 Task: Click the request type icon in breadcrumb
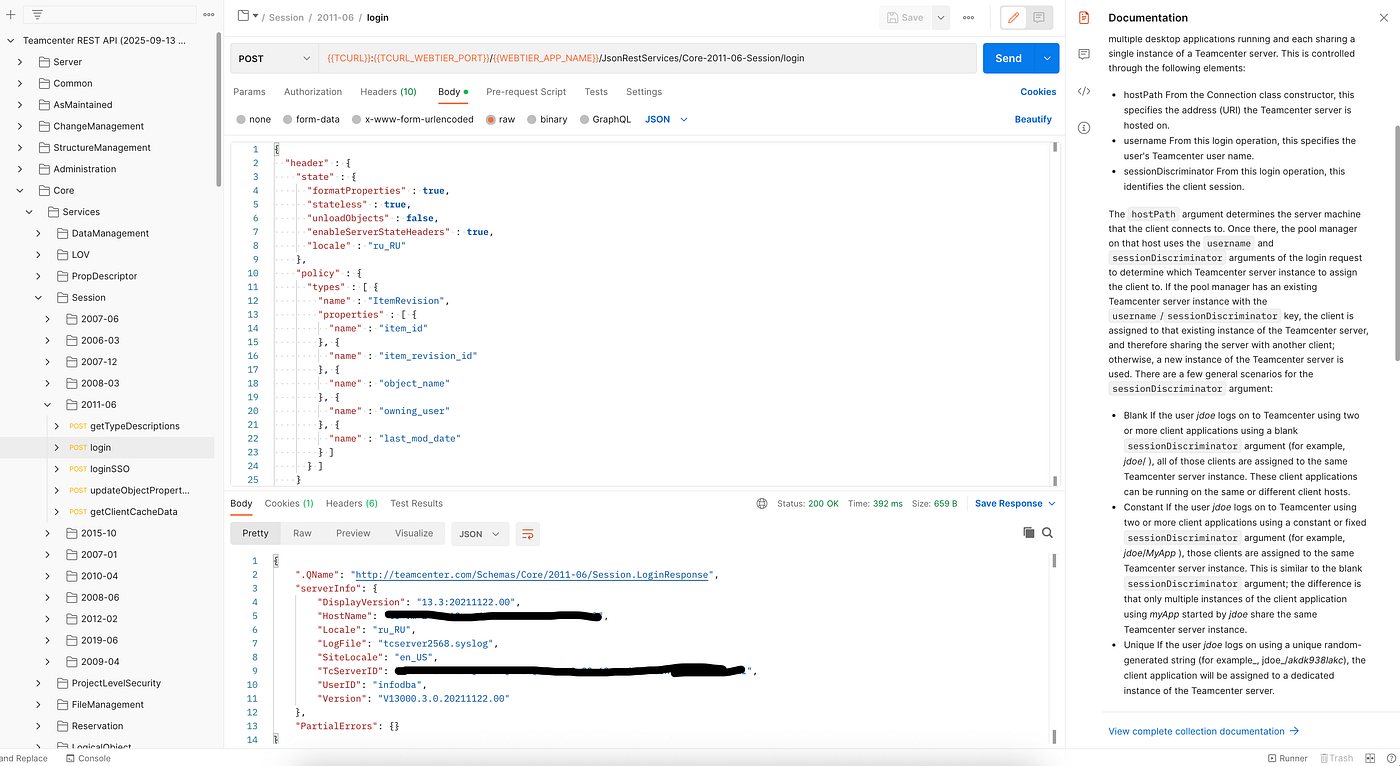coord(243,17)
